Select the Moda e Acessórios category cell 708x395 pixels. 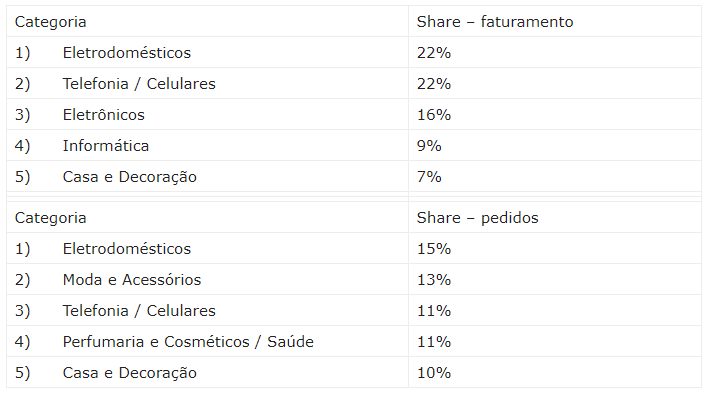(x=207, y=279)
